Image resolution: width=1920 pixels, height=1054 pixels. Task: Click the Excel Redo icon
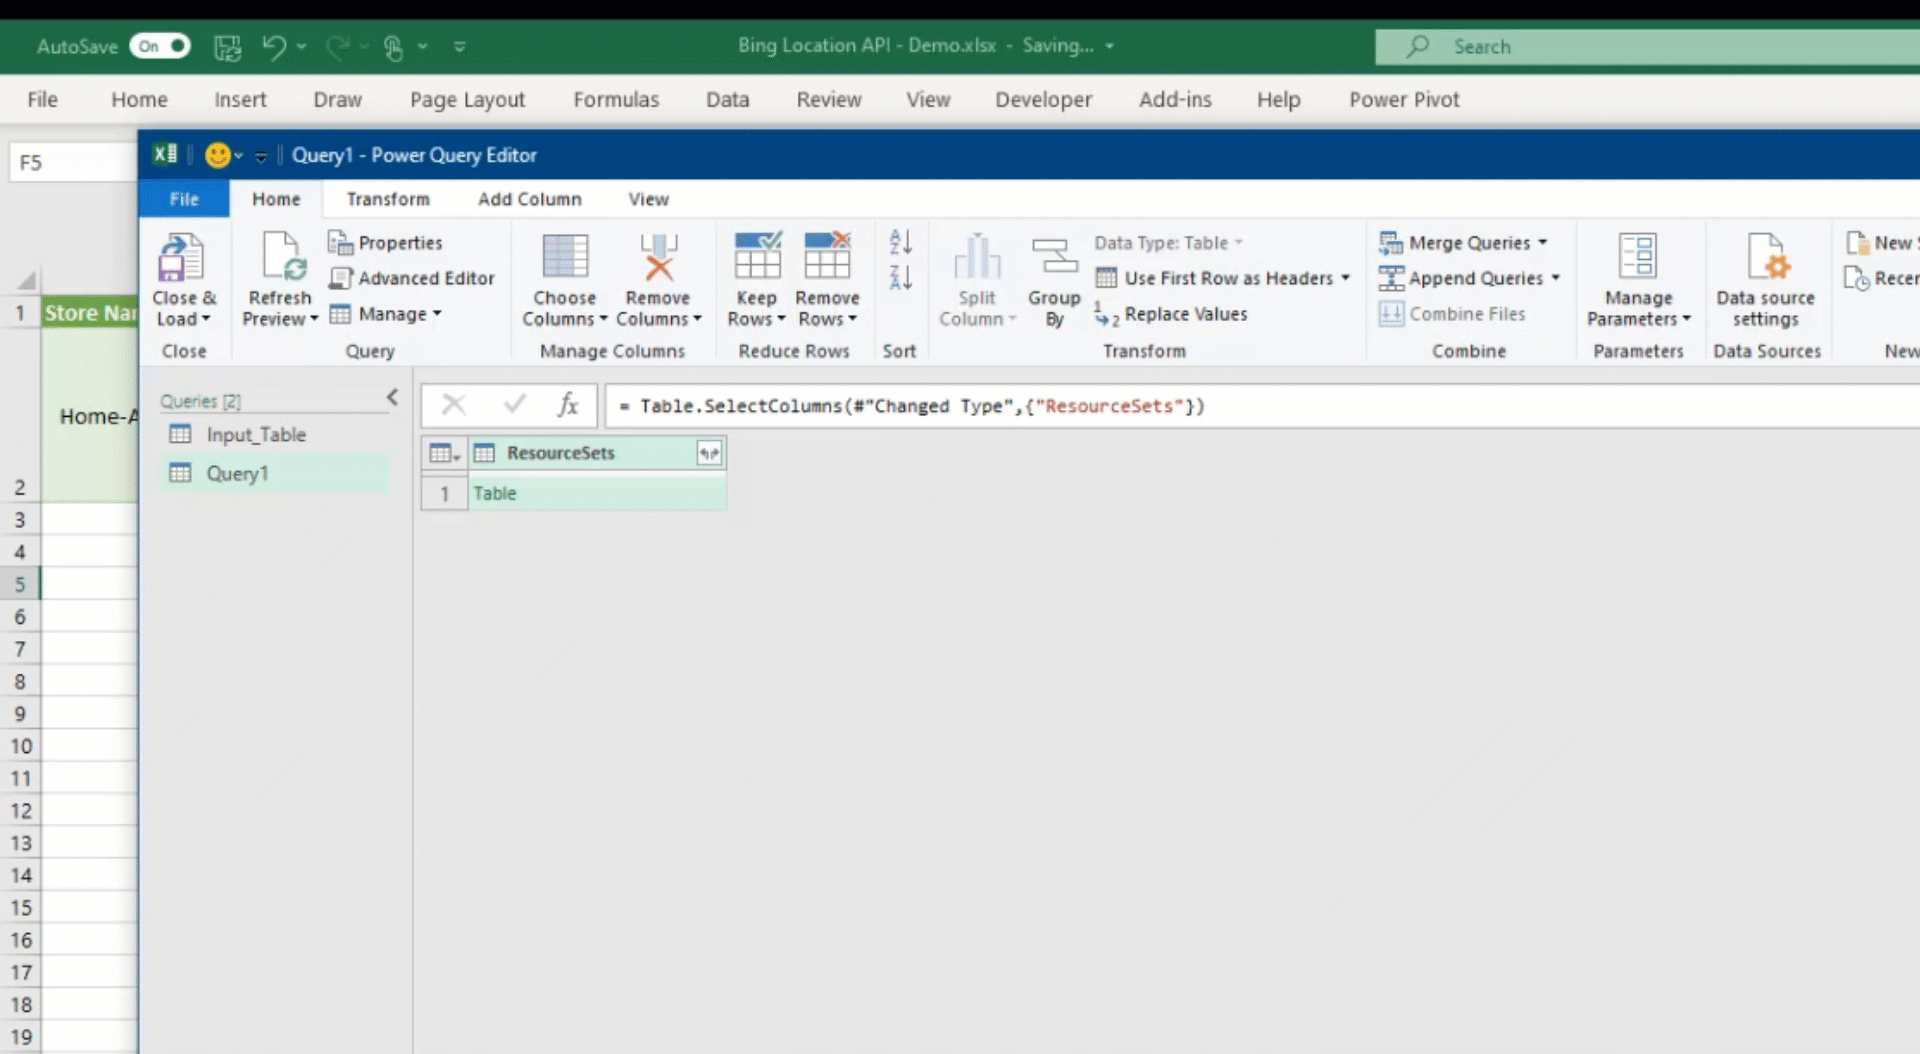[338, 46]
